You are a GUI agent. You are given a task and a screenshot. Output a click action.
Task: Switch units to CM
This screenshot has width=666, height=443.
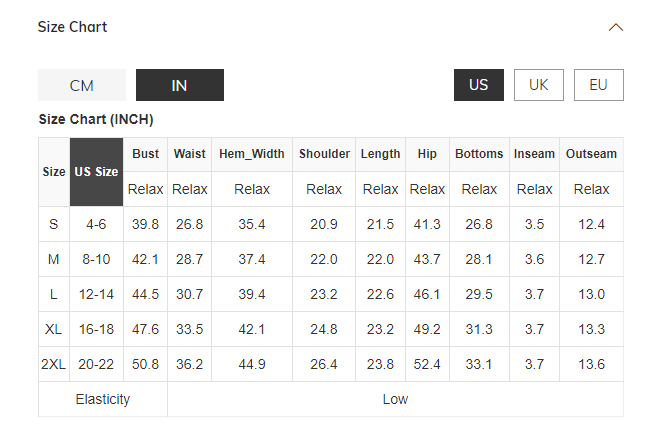coord(82,85)
